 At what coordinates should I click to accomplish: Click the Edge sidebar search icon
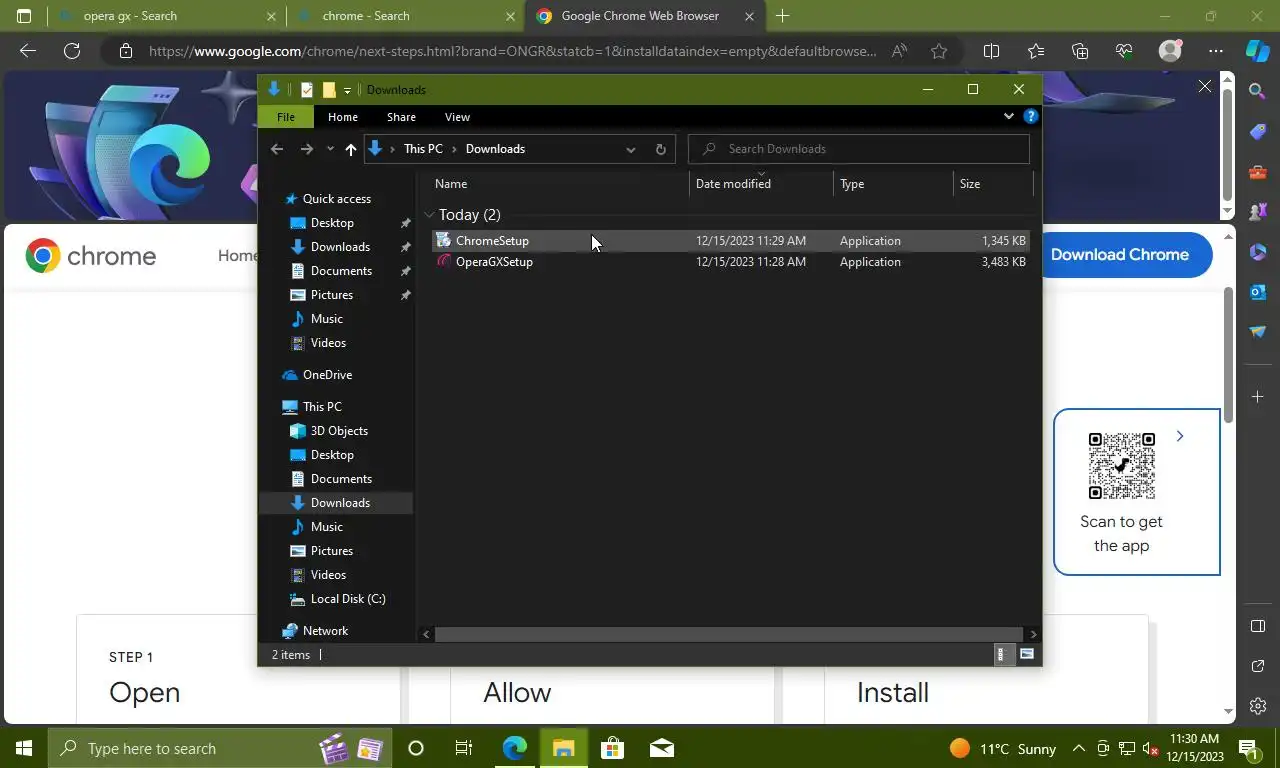(x=1258, y=91)
